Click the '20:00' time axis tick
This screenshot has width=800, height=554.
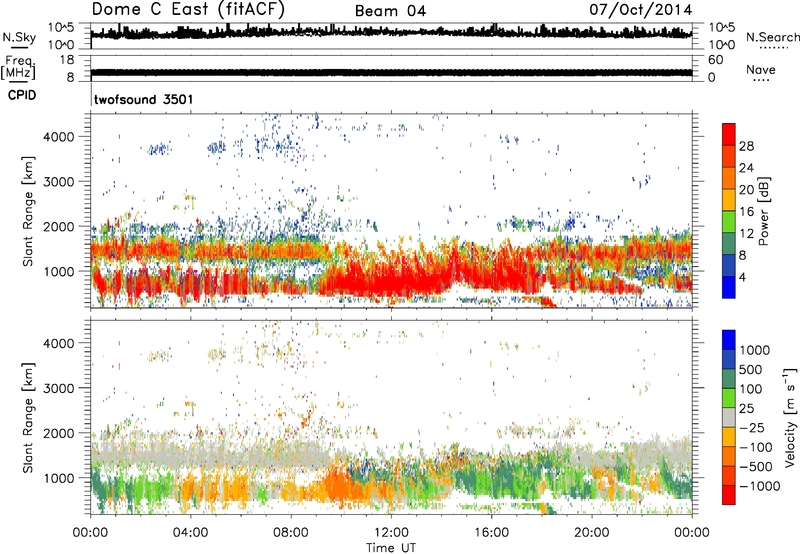click(x=591, y=533)
